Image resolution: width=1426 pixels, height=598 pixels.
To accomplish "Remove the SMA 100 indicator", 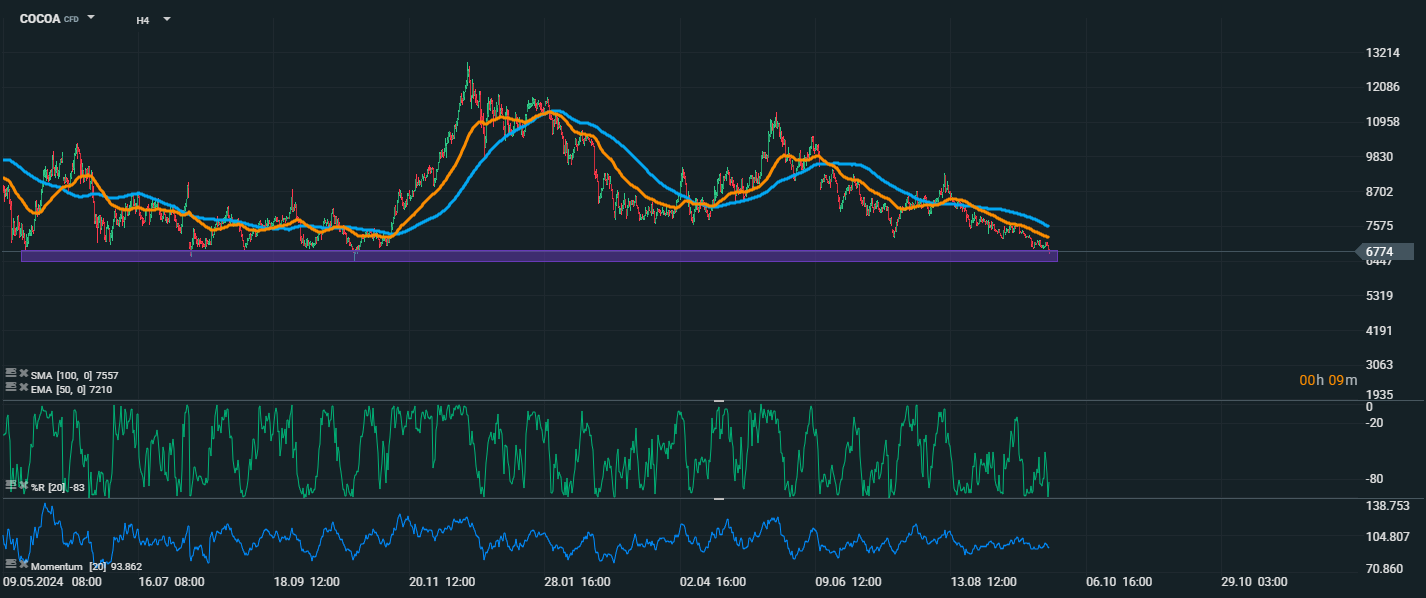I will point(24,374).
